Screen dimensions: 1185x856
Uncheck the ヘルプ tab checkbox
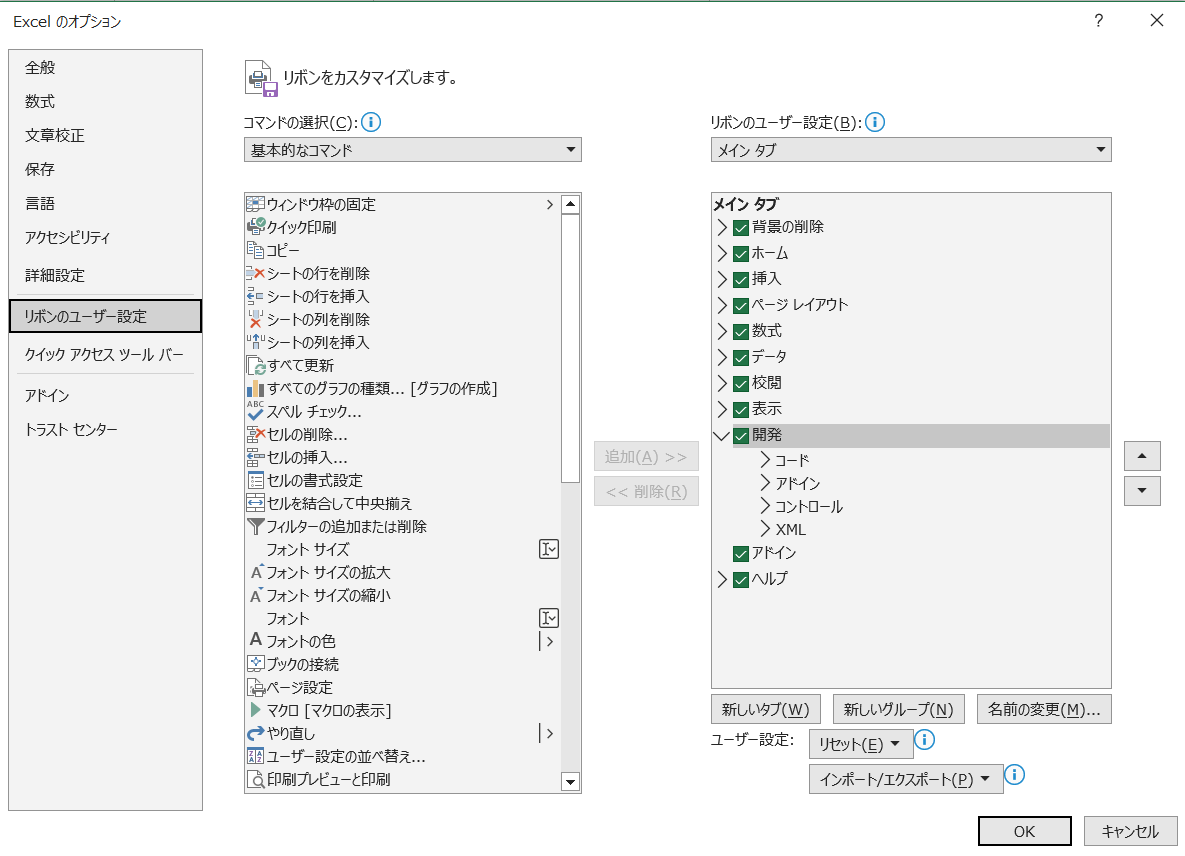point(741,579)
